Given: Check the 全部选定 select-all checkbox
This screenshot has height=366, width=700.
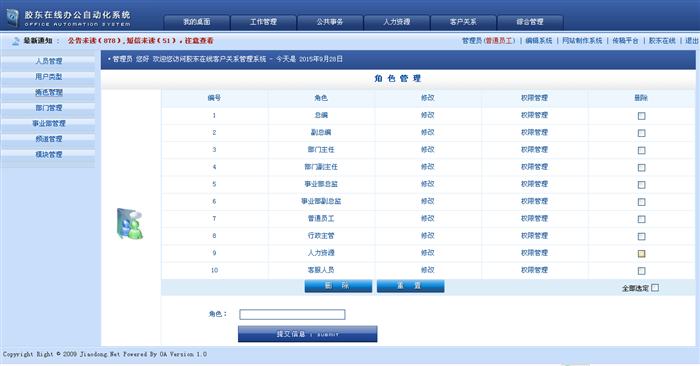Looking at the screenshot, I should (x=655, y=288).
